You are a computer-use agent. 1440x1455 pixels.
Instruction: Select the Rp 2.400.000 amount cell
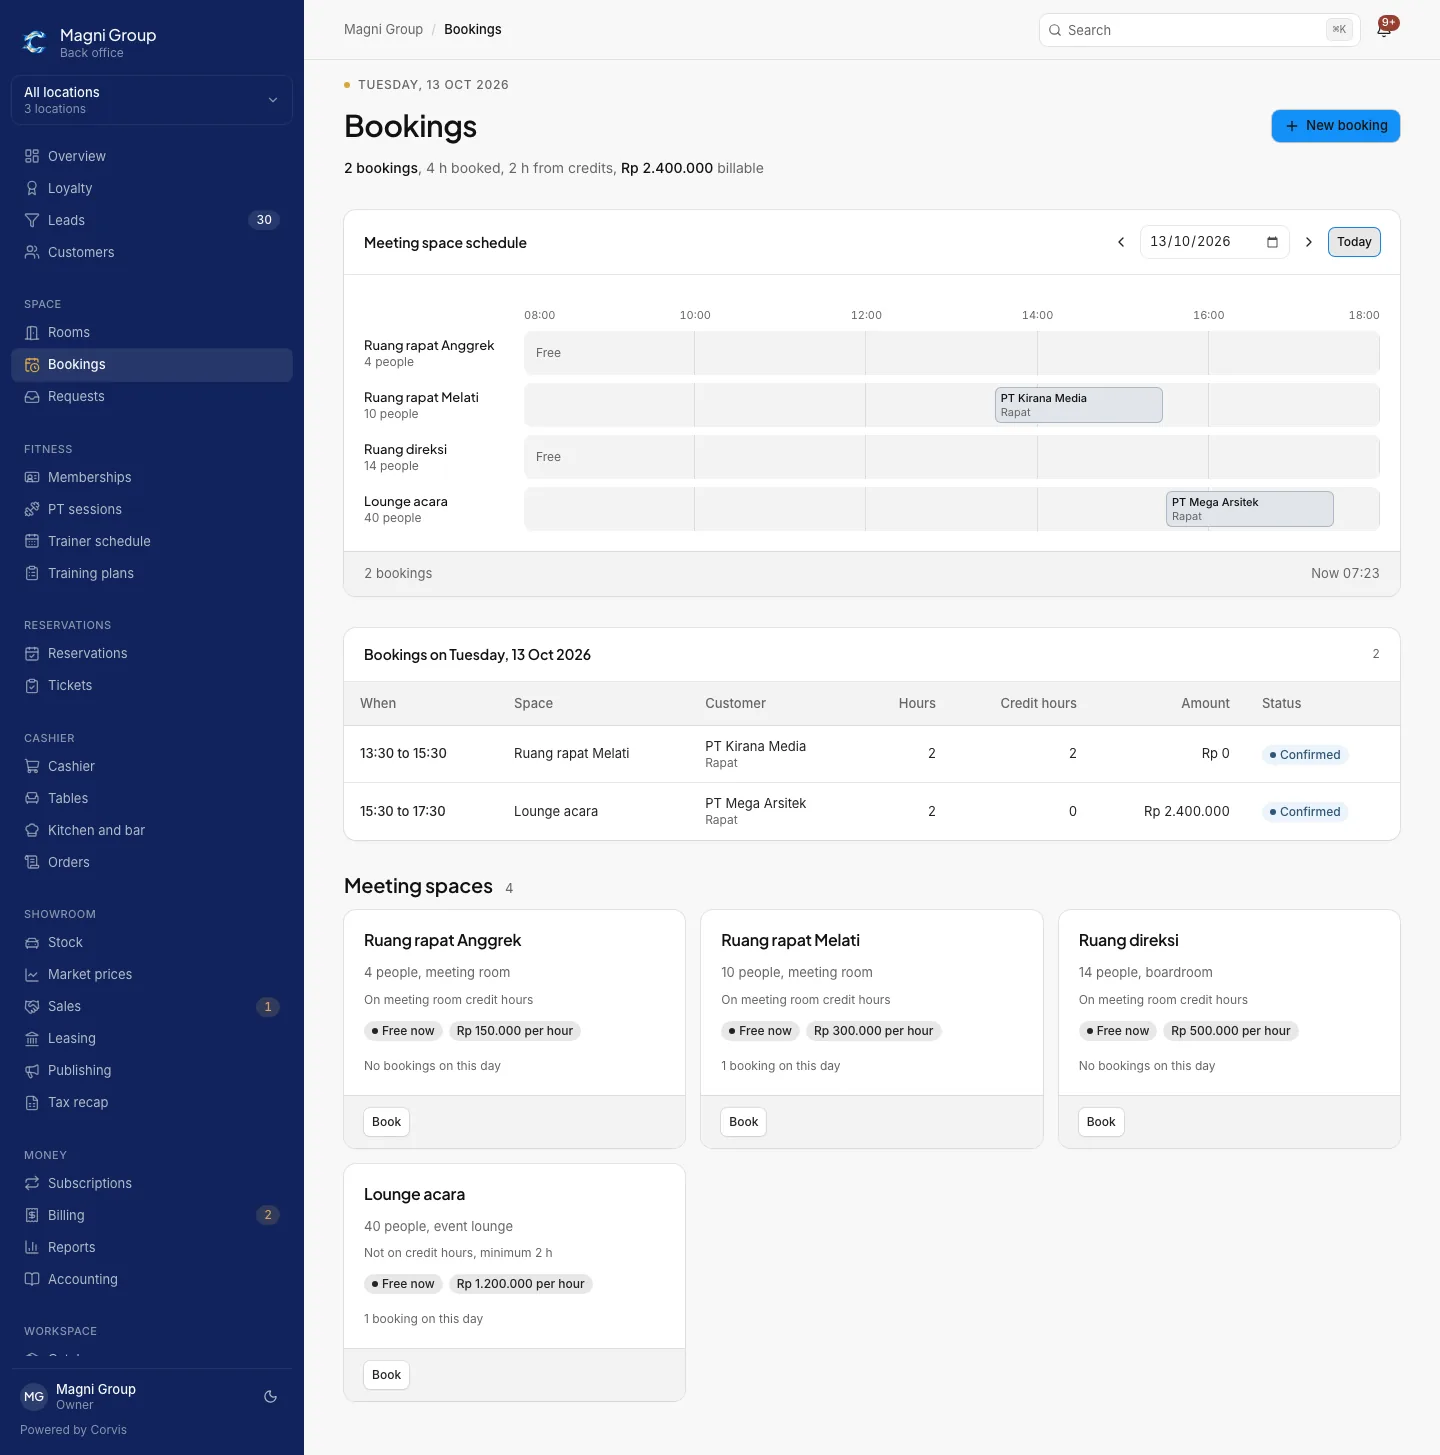pos(1187,811)
